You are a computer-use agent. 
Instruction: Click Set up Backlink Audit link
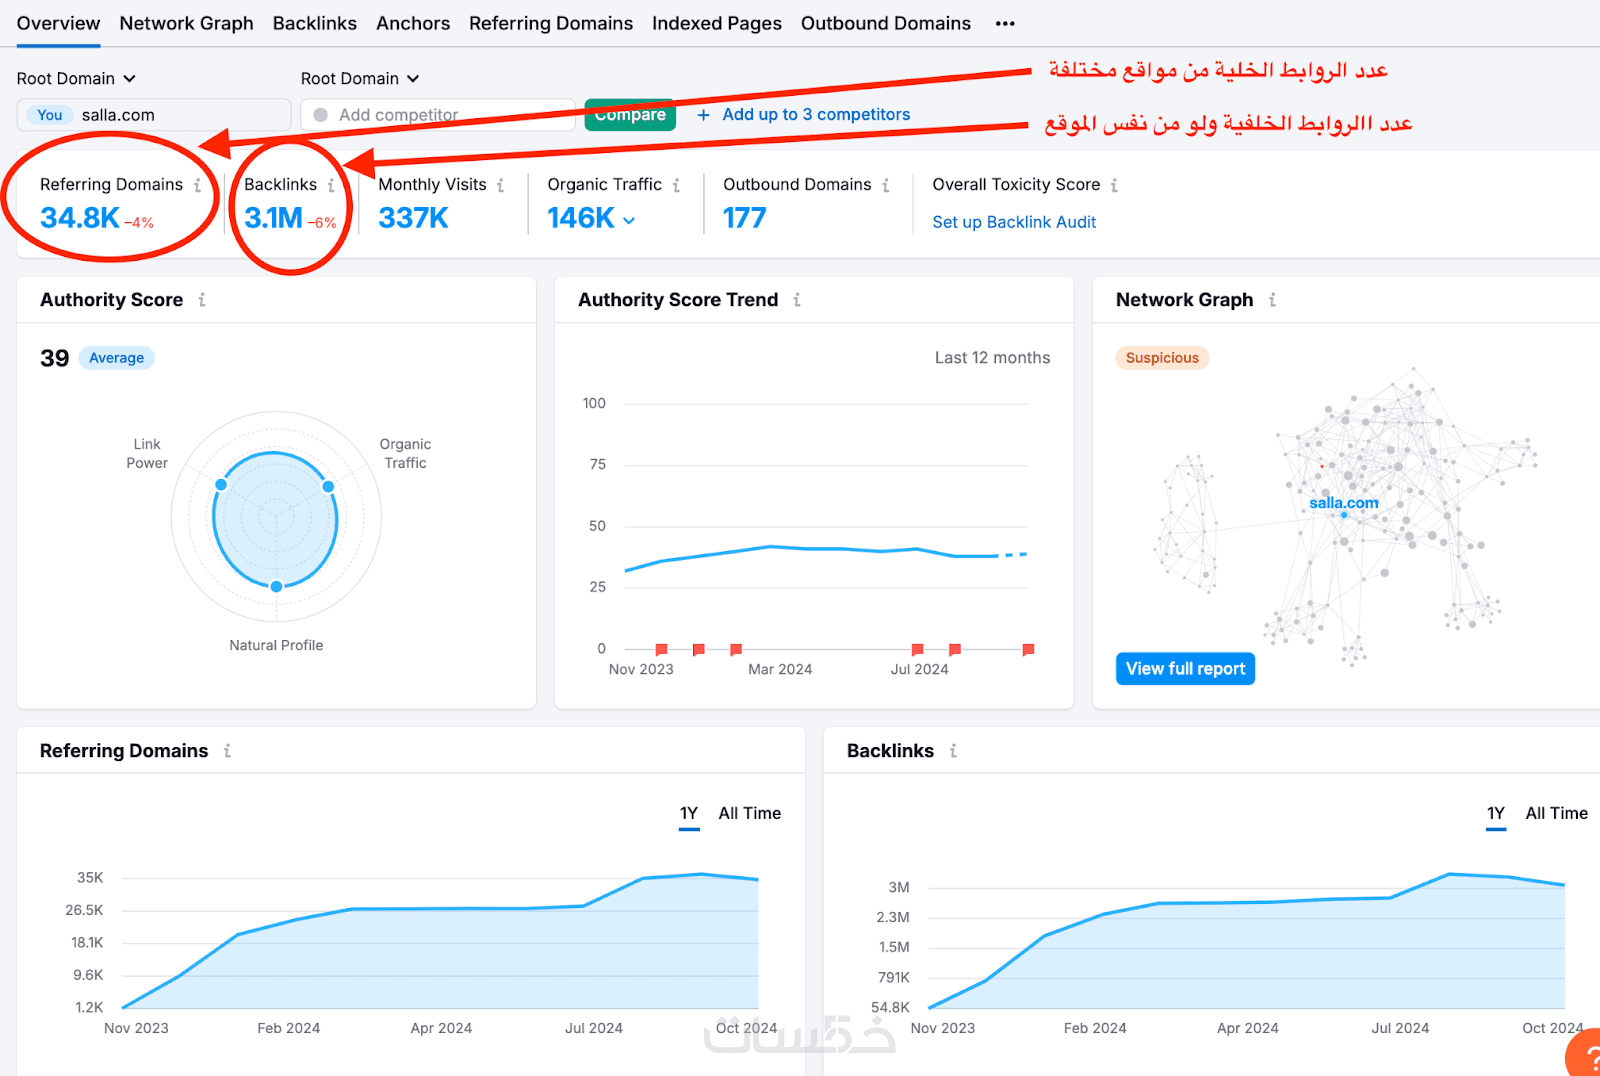point(1014,222)
